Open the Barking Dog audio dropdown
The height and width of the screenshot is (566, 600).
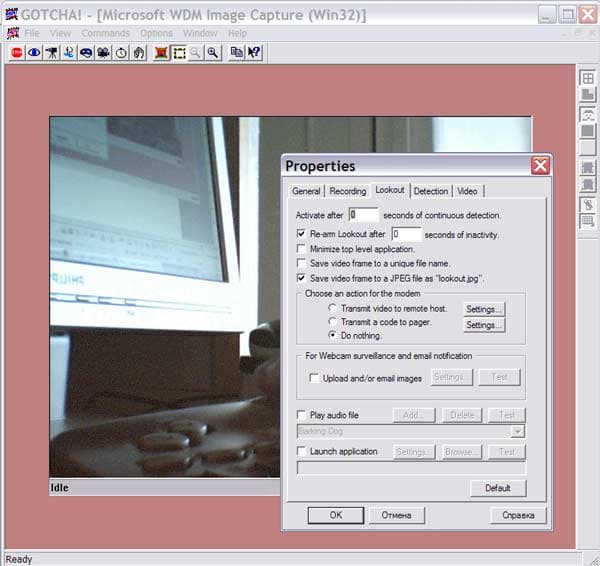pyautogui.click(x=517, y=432)
